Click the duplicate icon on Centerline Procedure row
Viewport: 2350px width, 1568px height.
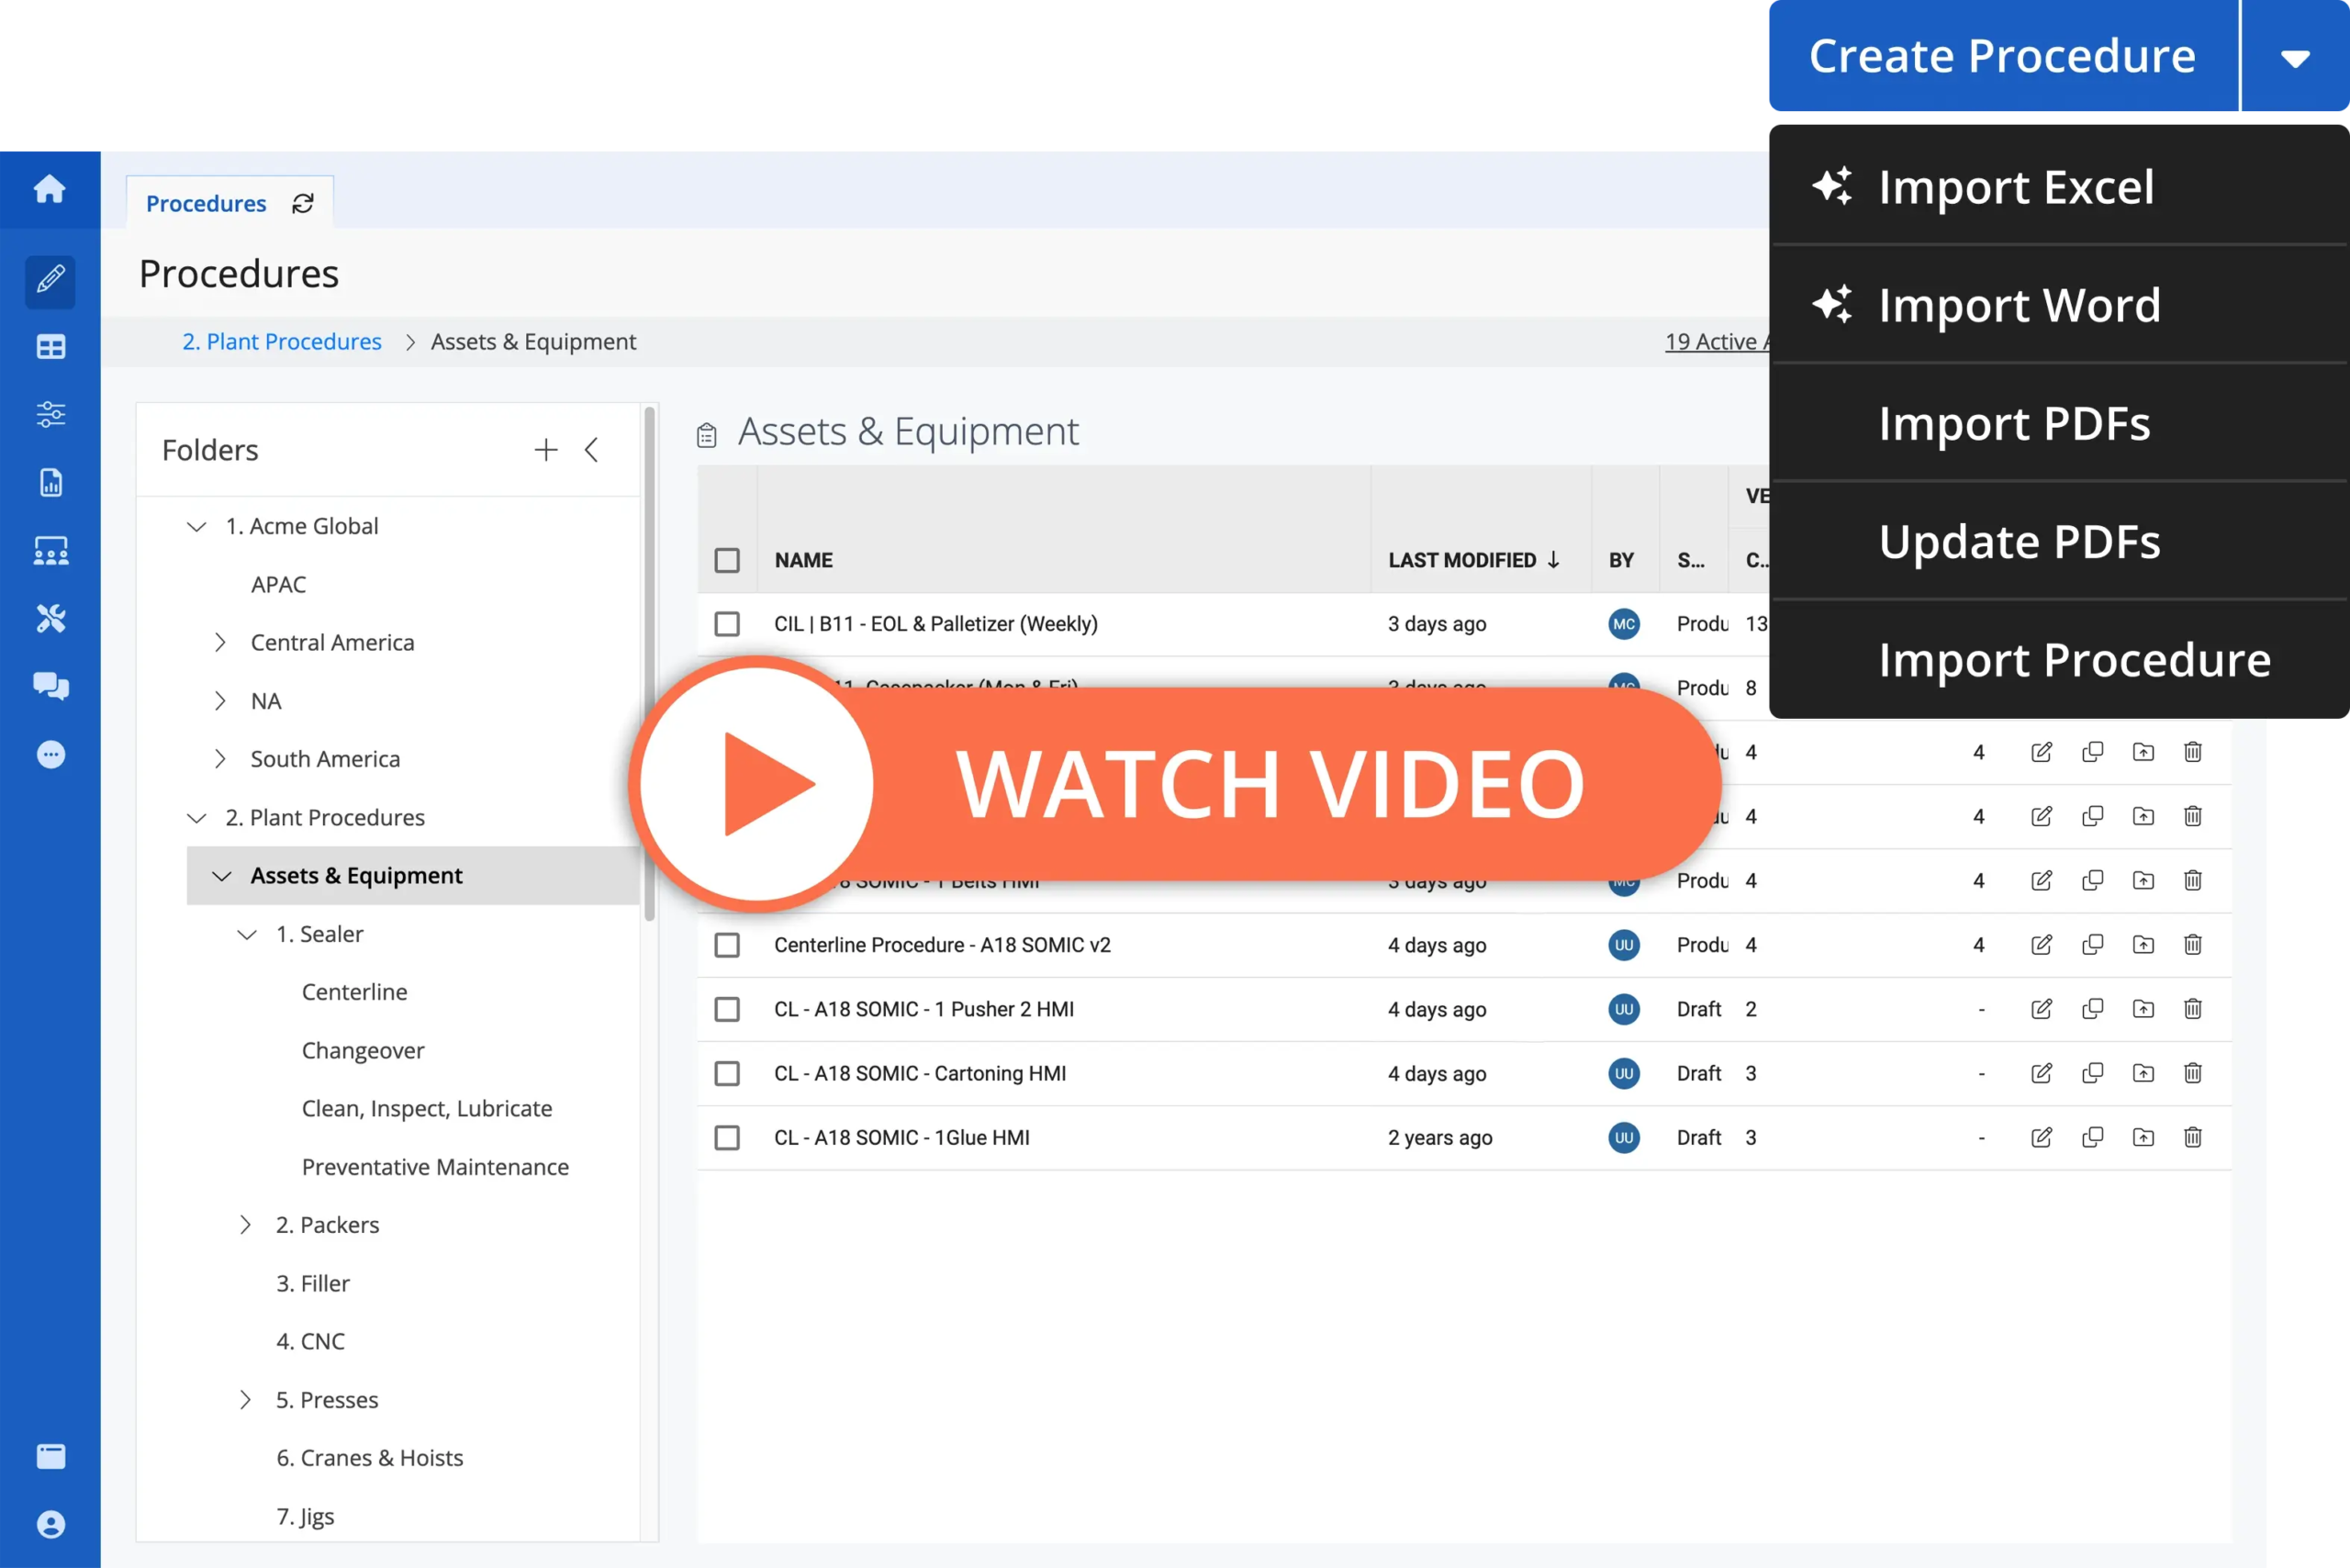pos(2091,943)
